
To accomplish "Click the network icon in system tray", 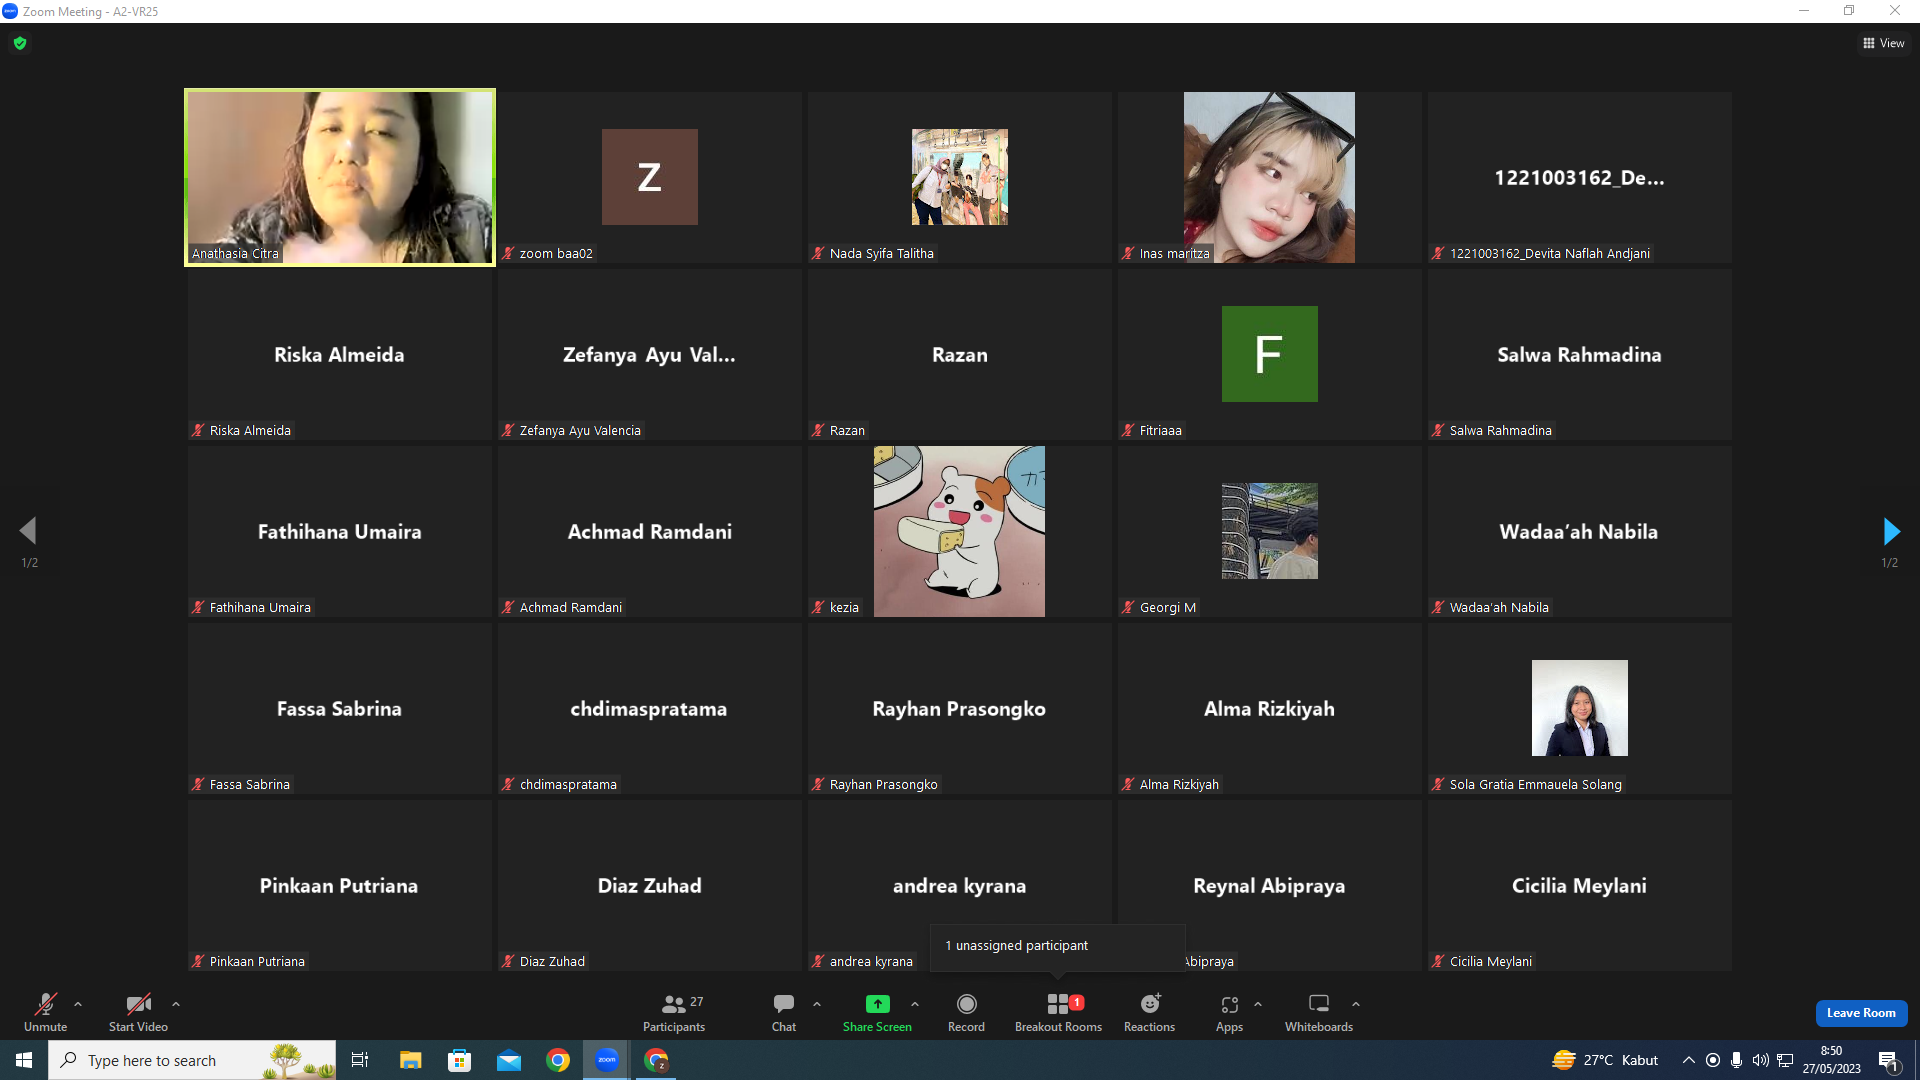I will 1785,1060.
